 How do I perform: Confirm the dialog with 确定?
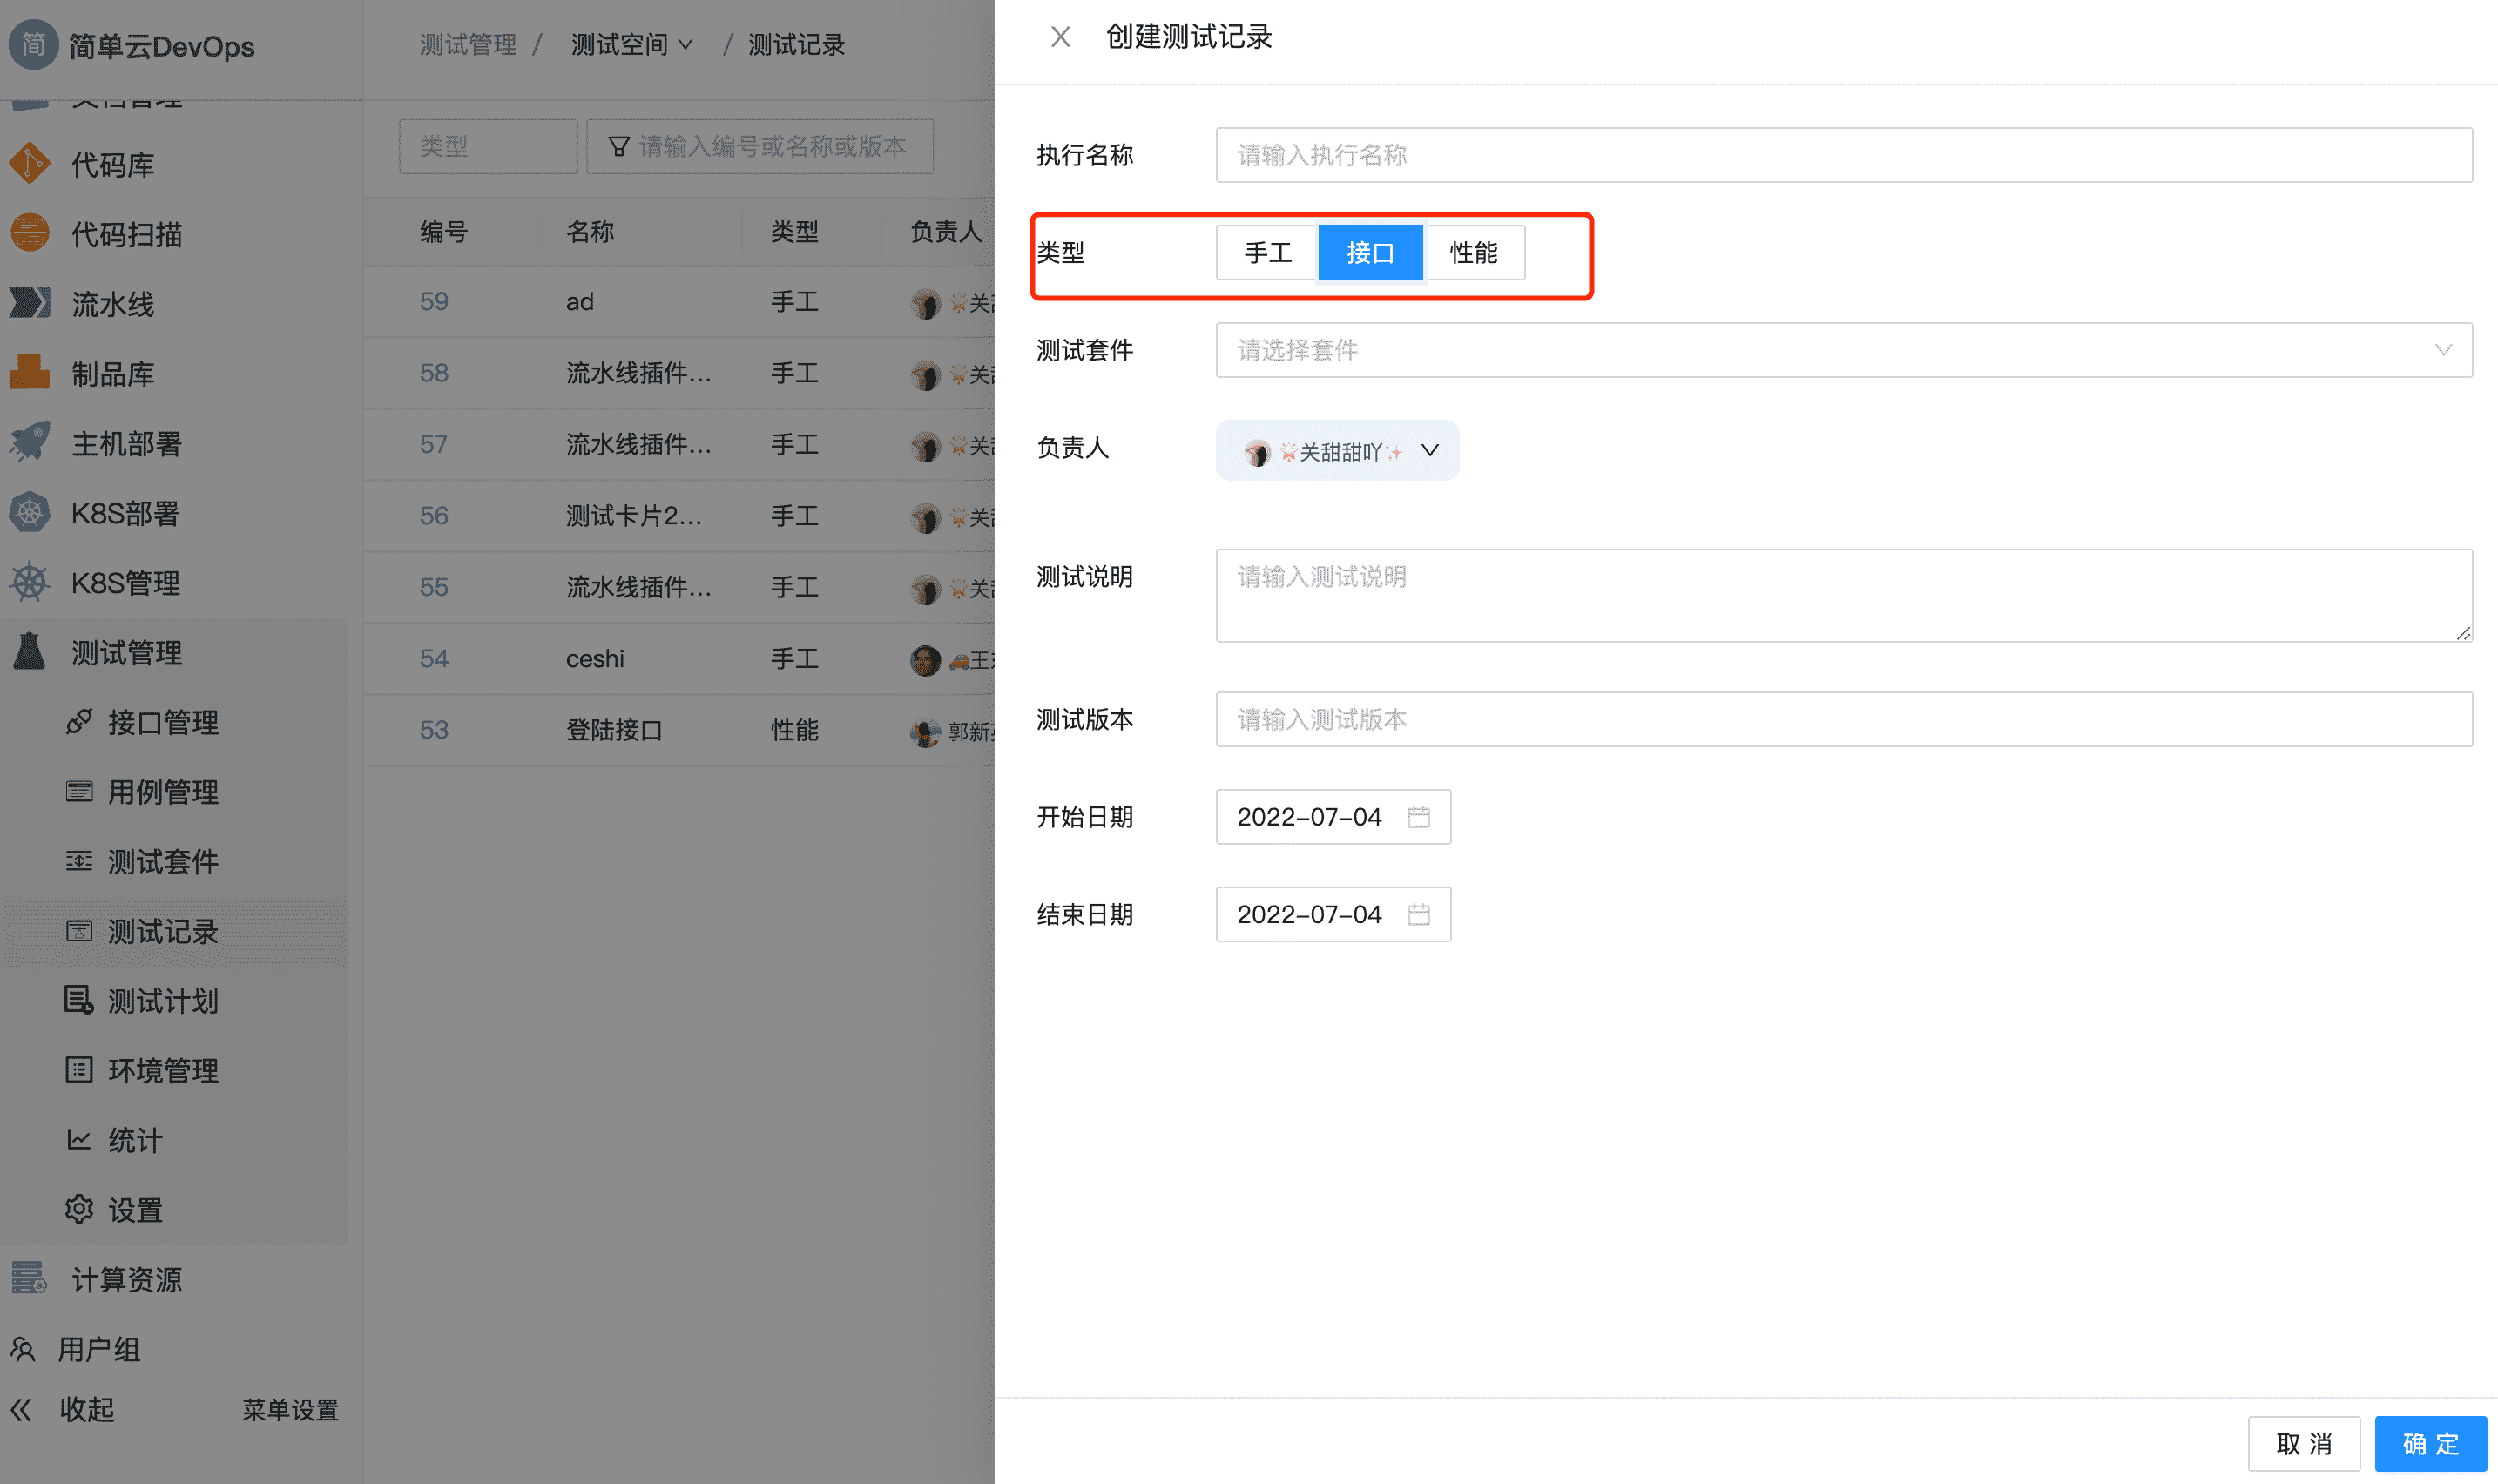click(x=2430, y=1443)
